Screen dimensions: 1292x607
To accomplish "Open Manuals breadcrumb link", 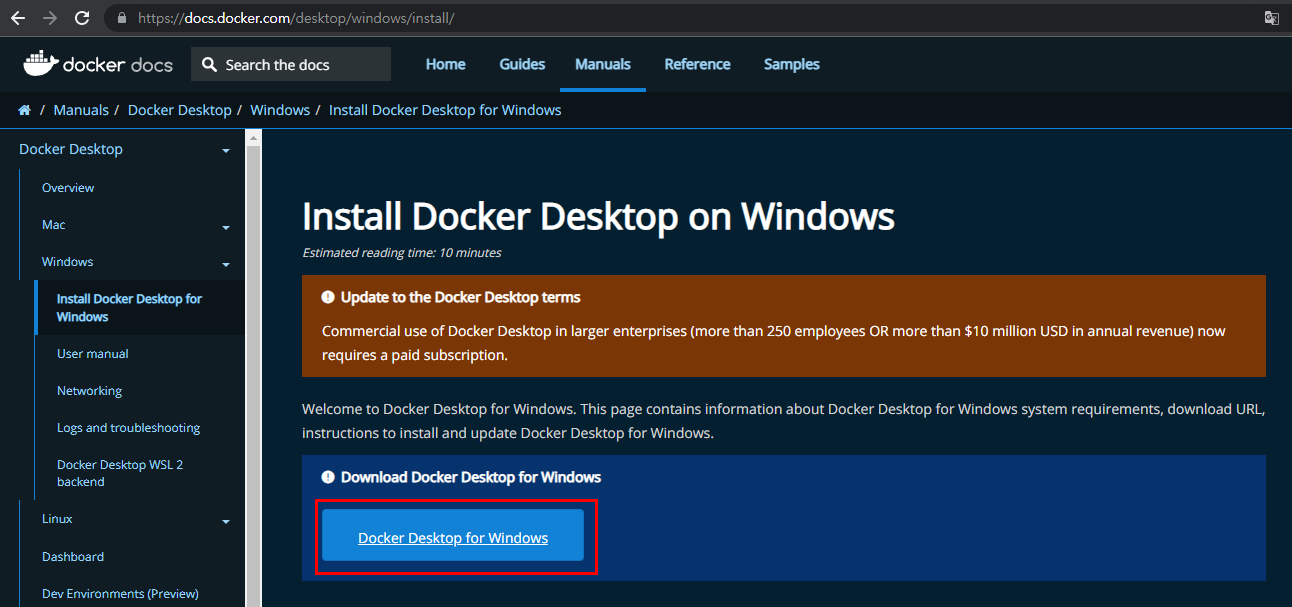I will (81, 110).
